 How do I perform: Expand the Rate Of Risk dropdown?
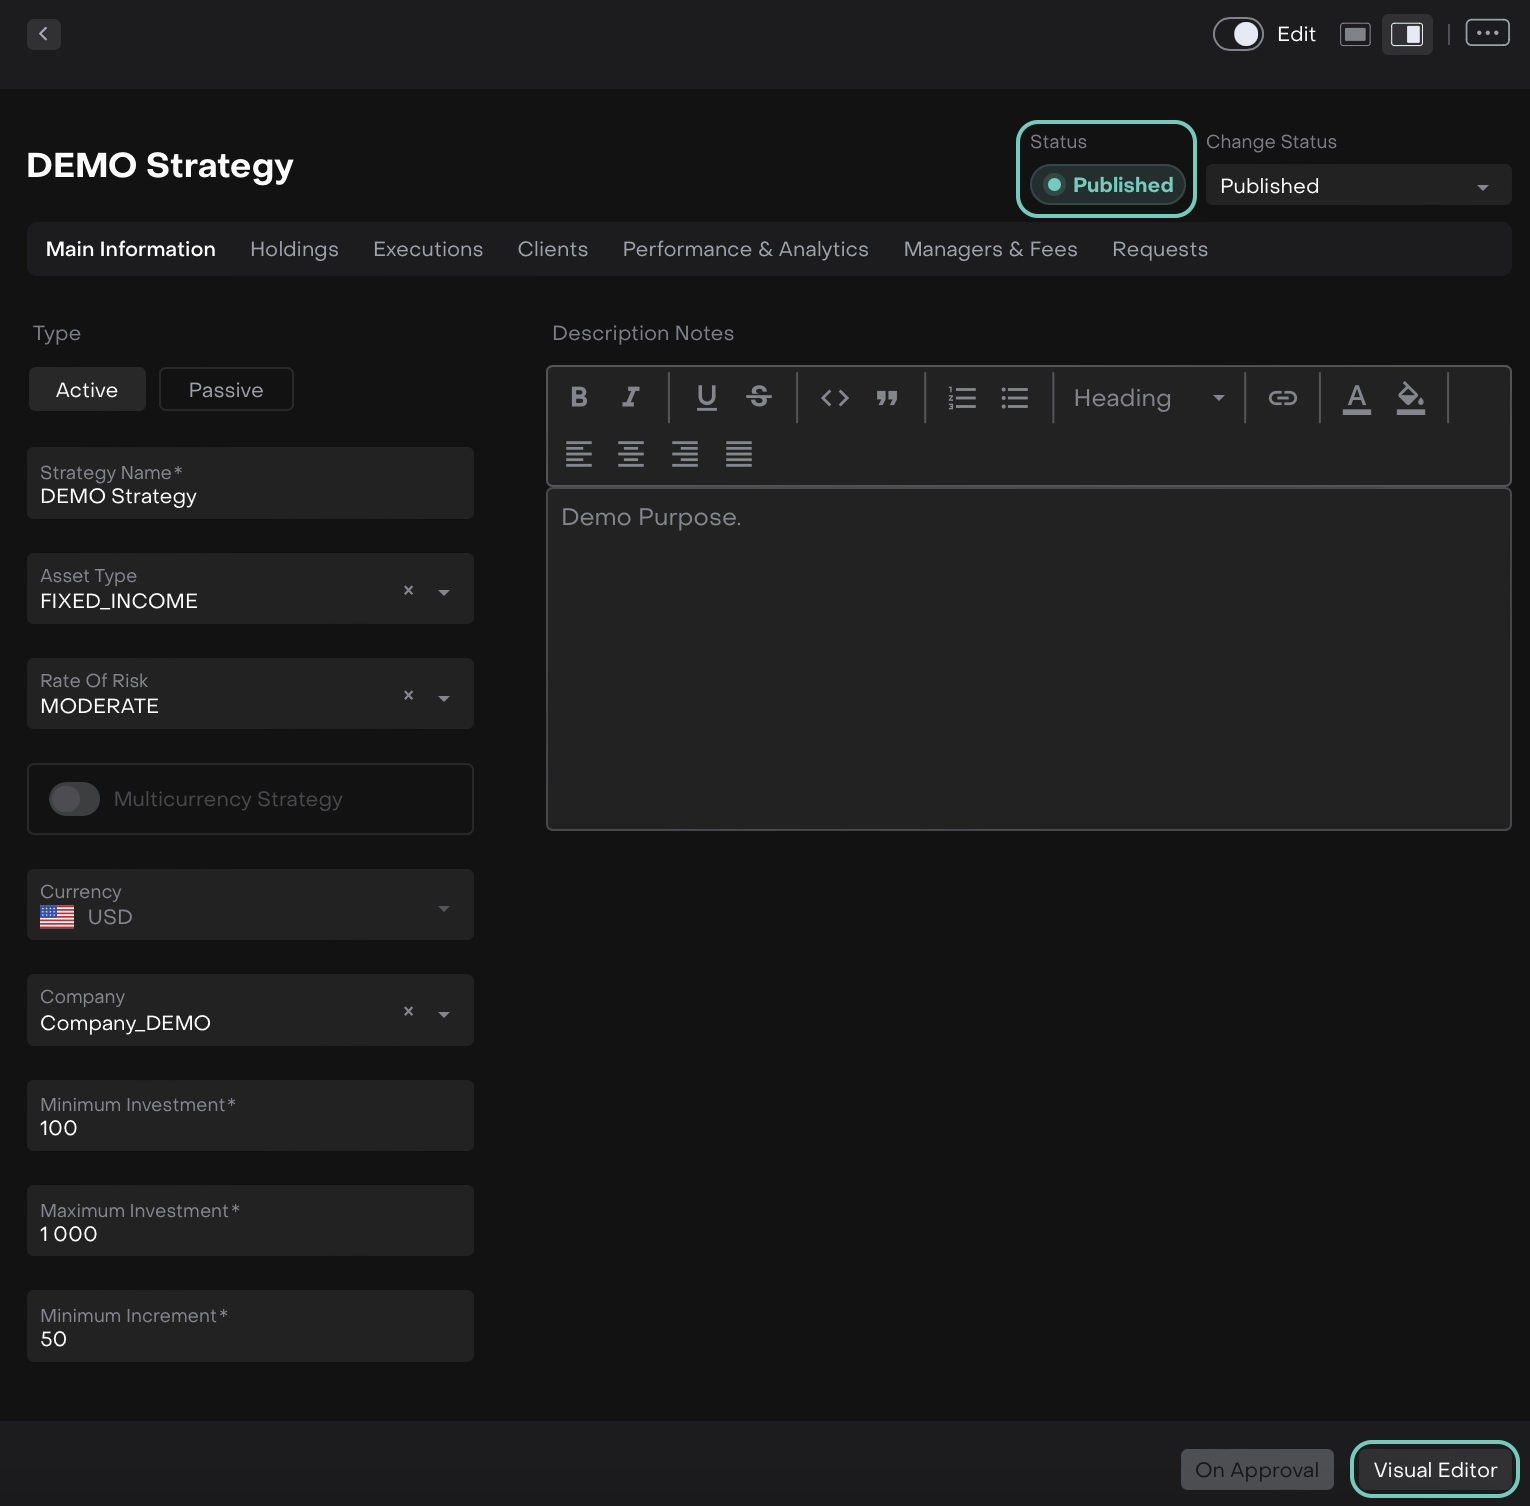444,697
